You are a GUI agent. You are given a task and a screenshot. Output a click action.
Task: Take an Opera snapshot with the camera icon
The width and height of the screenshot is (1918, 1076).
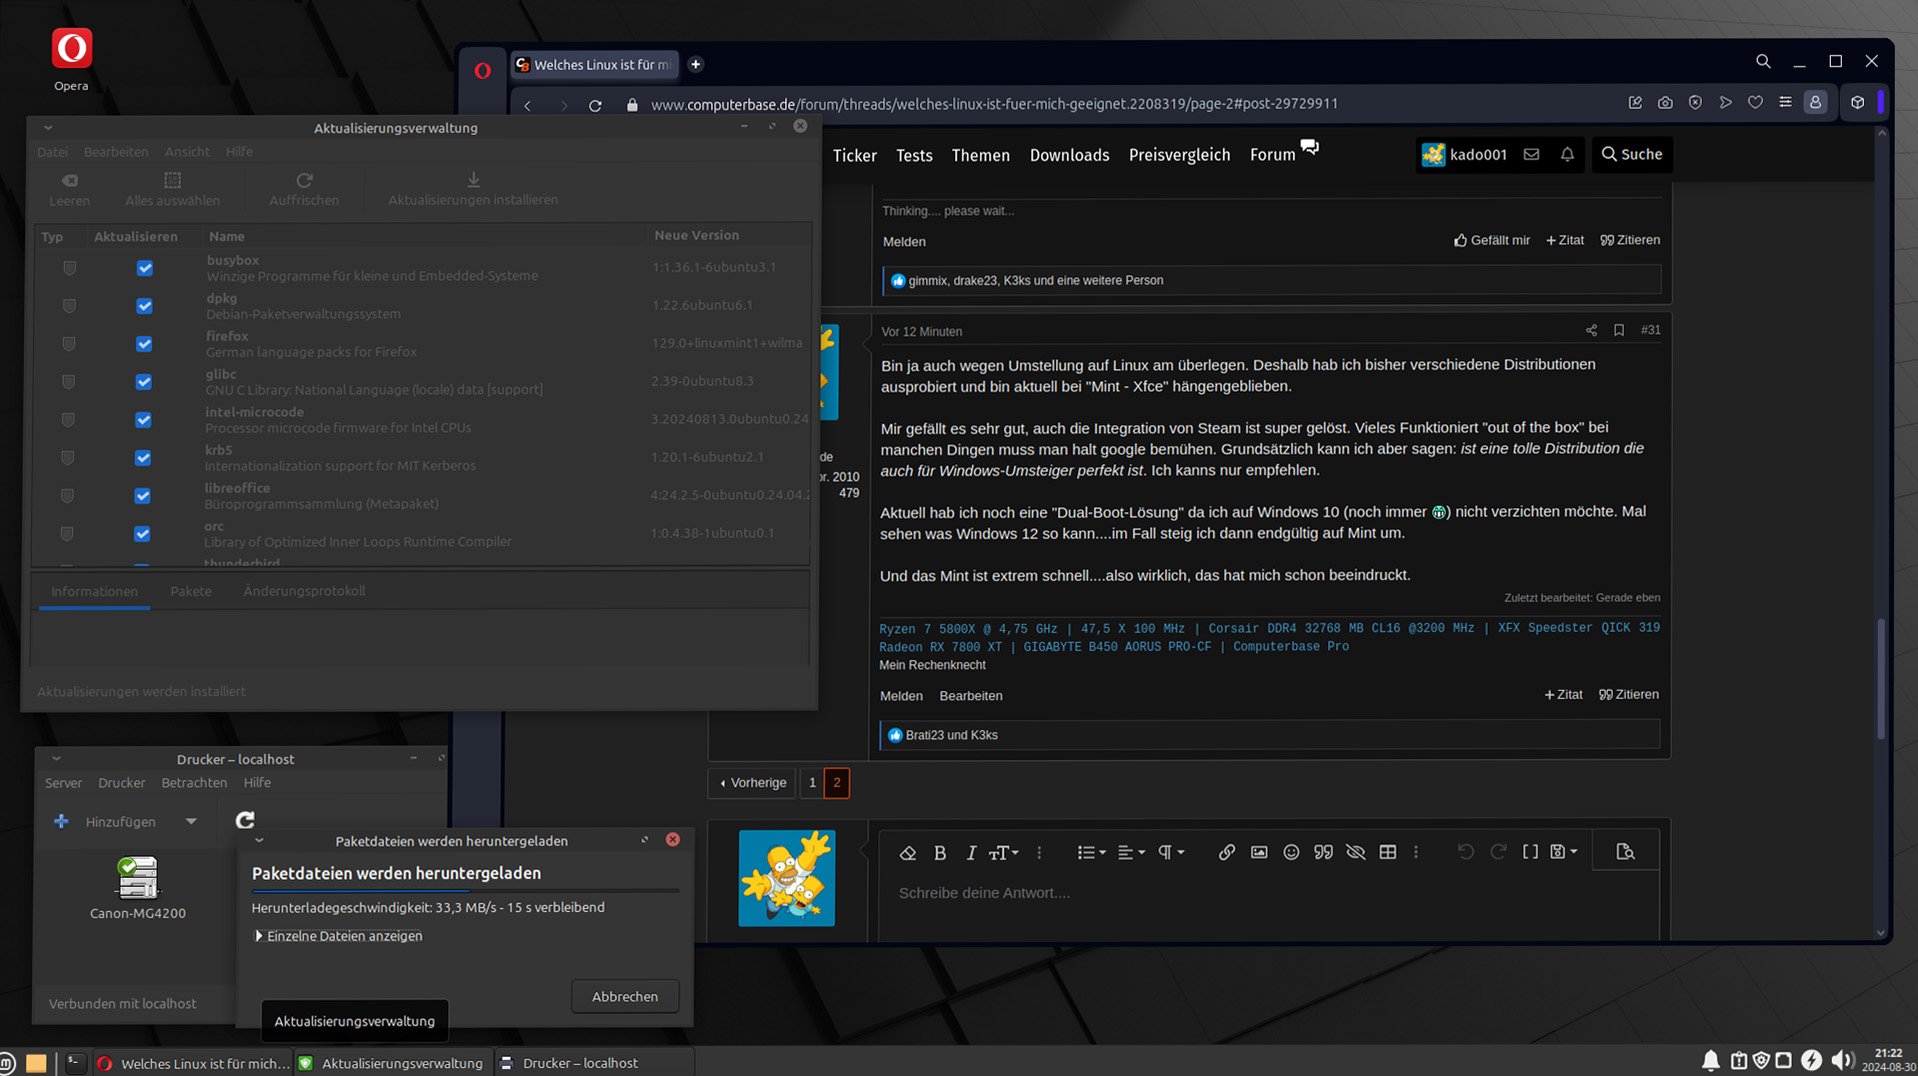click(1665, 103)
